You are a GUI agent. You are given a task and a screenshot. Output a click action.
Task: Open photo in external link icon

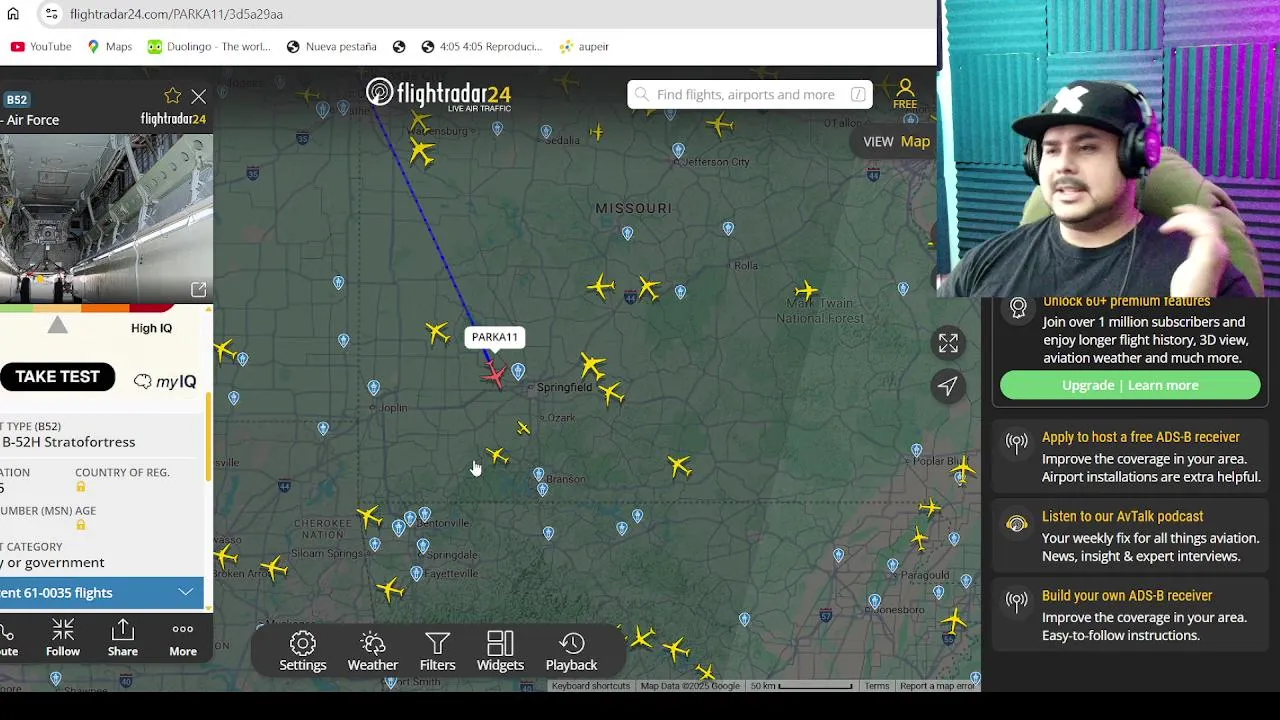(x=198, y=289)
